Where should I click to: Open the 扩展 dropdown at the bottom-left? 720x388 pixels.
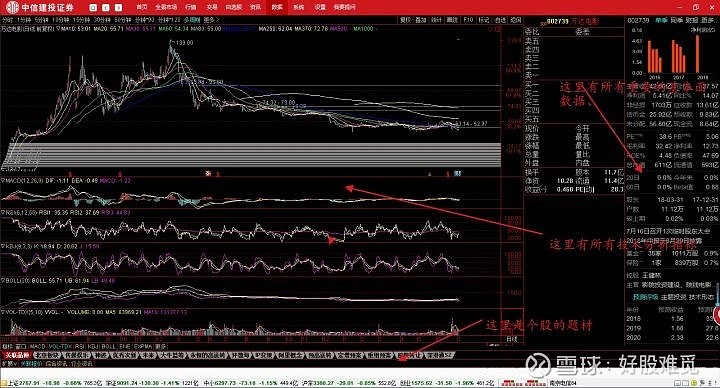click(x=9, y=363)
